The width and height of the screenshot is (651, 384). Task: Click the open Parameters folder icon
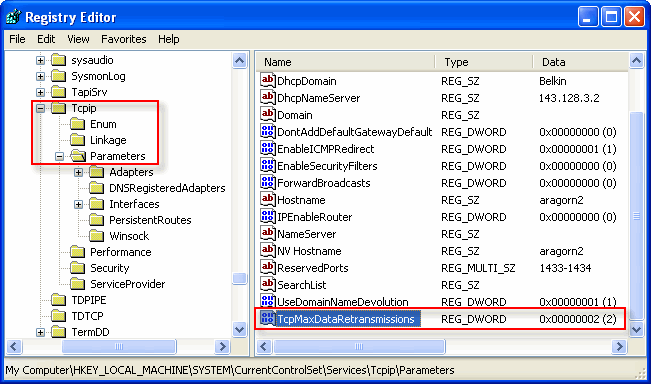[x=78, y=156]
